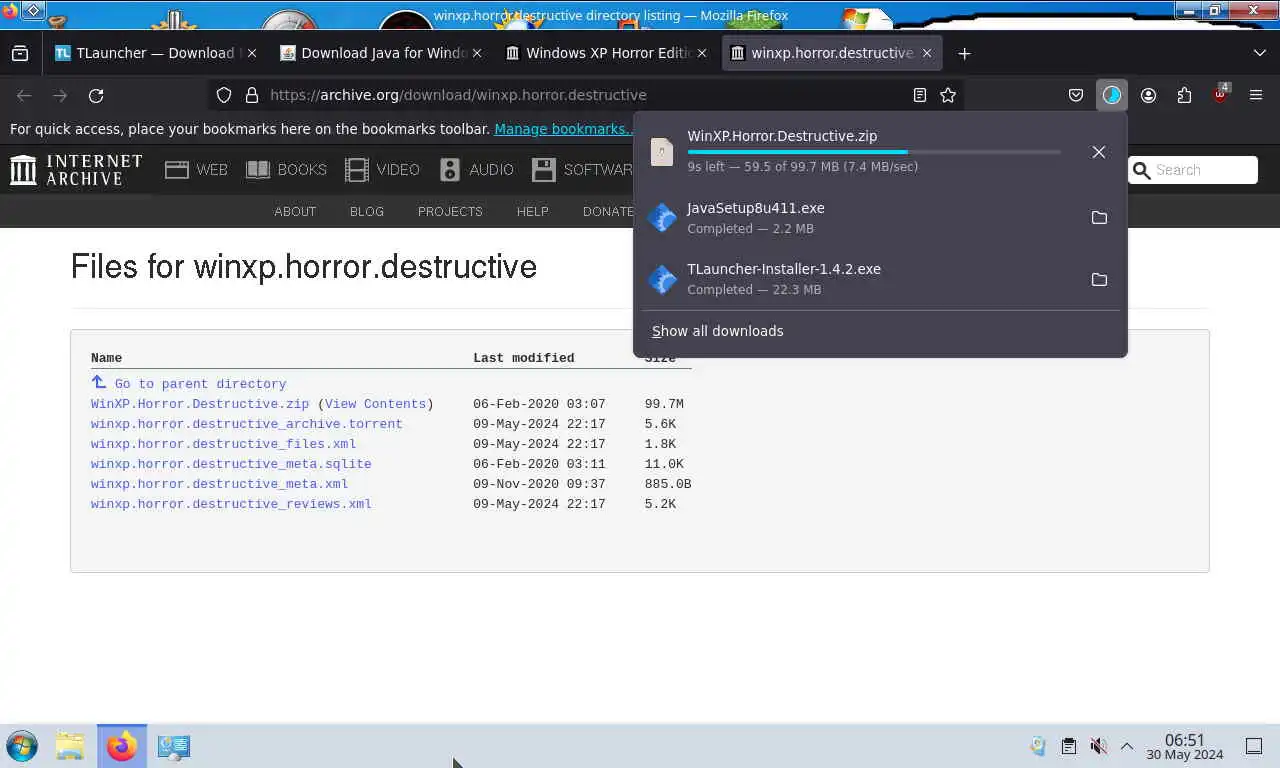Open the BOOKS section
The height and width of the screenshot is (768, 1280).
(x=286, y=170)
